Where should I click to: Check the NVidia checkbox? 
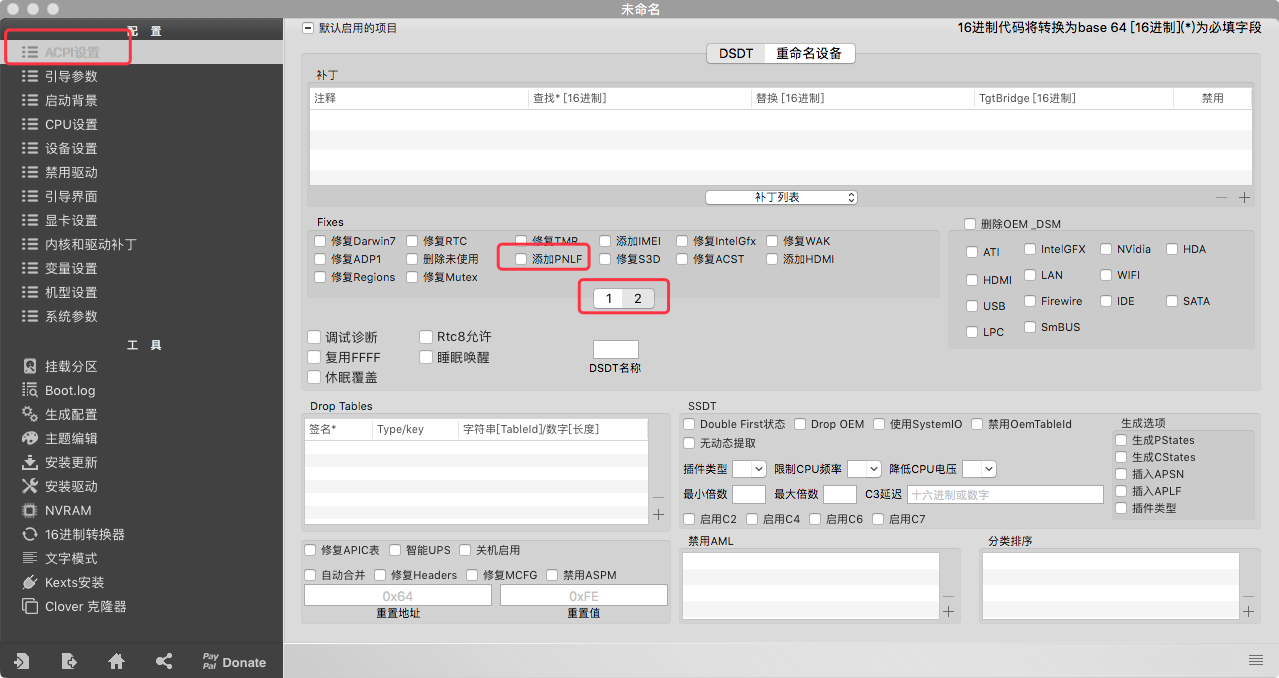click(1106, 249)
